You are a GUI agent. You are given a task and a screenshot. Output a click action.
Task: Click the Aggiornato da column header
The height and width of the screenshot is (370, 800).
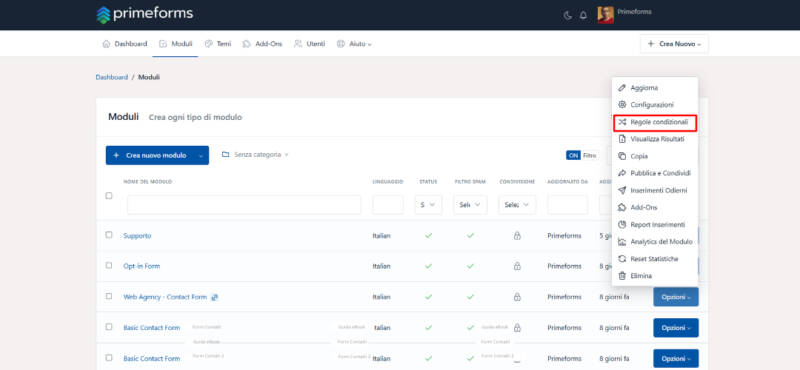[x=567, y=182]
